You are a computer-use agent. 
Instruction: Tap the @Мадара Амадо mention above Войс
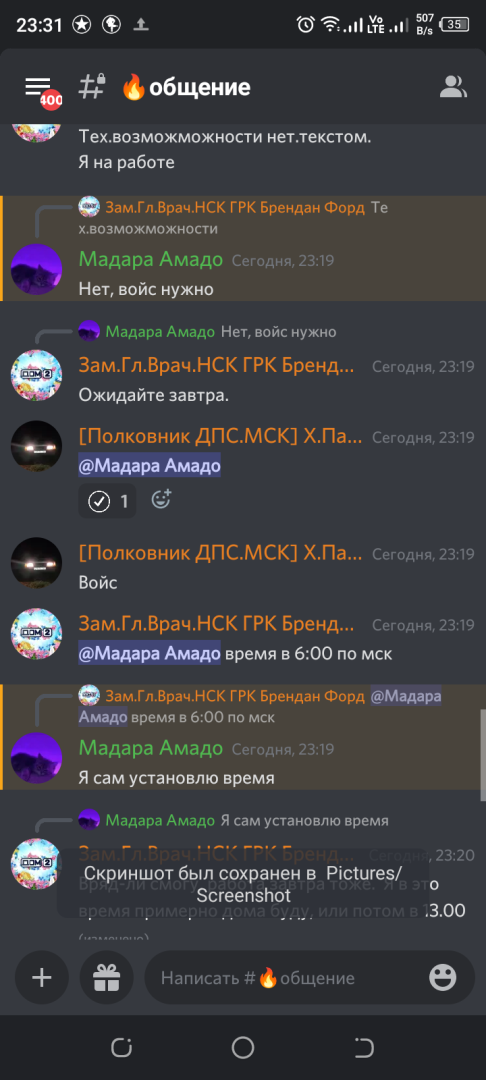point(149,466)
